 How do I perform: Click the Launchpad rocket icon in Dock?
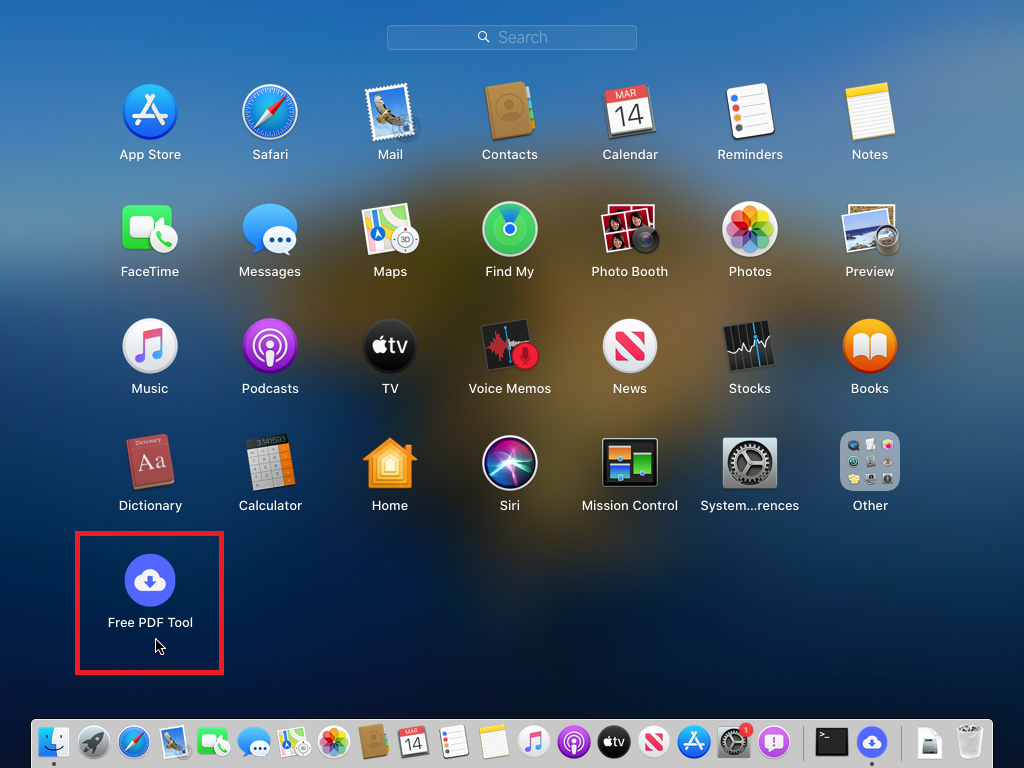coord(93,743)
